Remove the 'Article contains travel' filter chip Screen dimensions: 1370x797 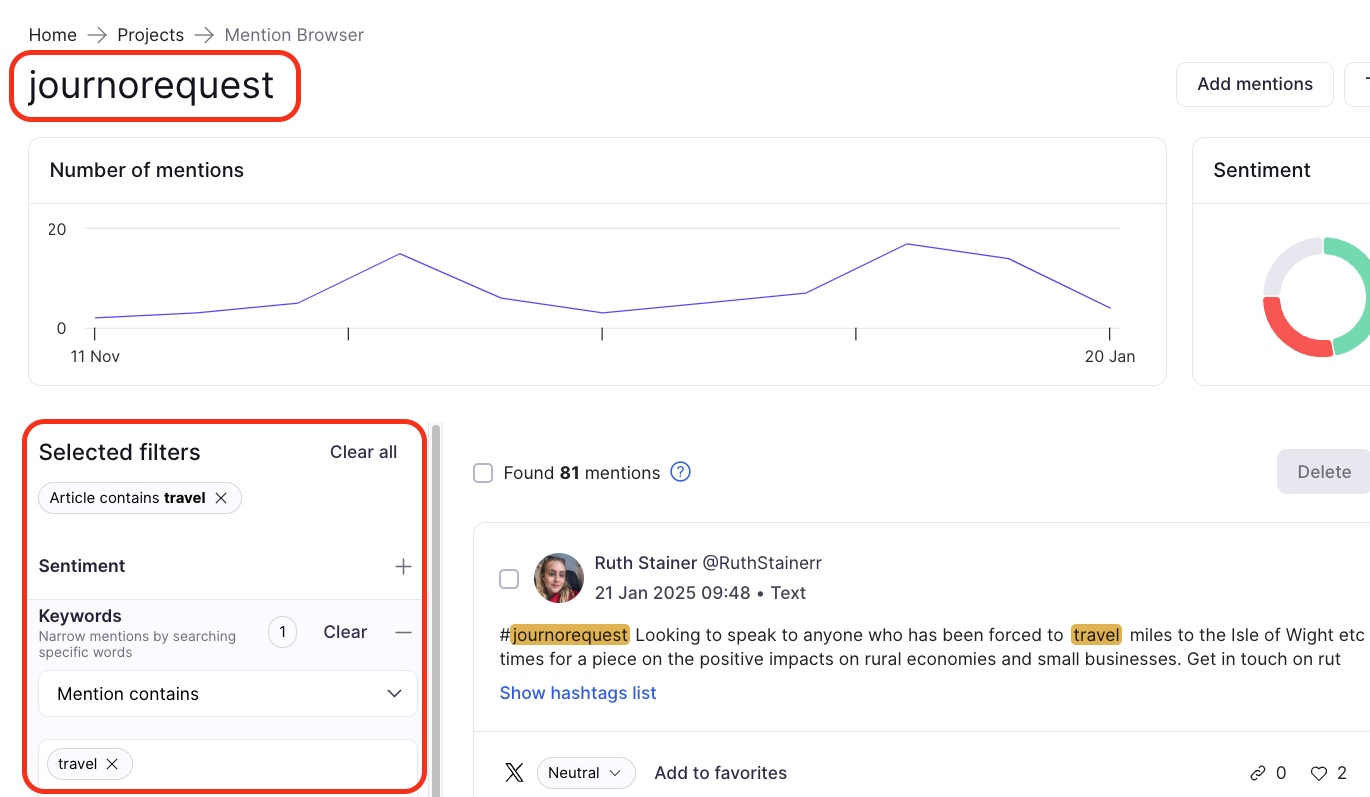(221, 498)
